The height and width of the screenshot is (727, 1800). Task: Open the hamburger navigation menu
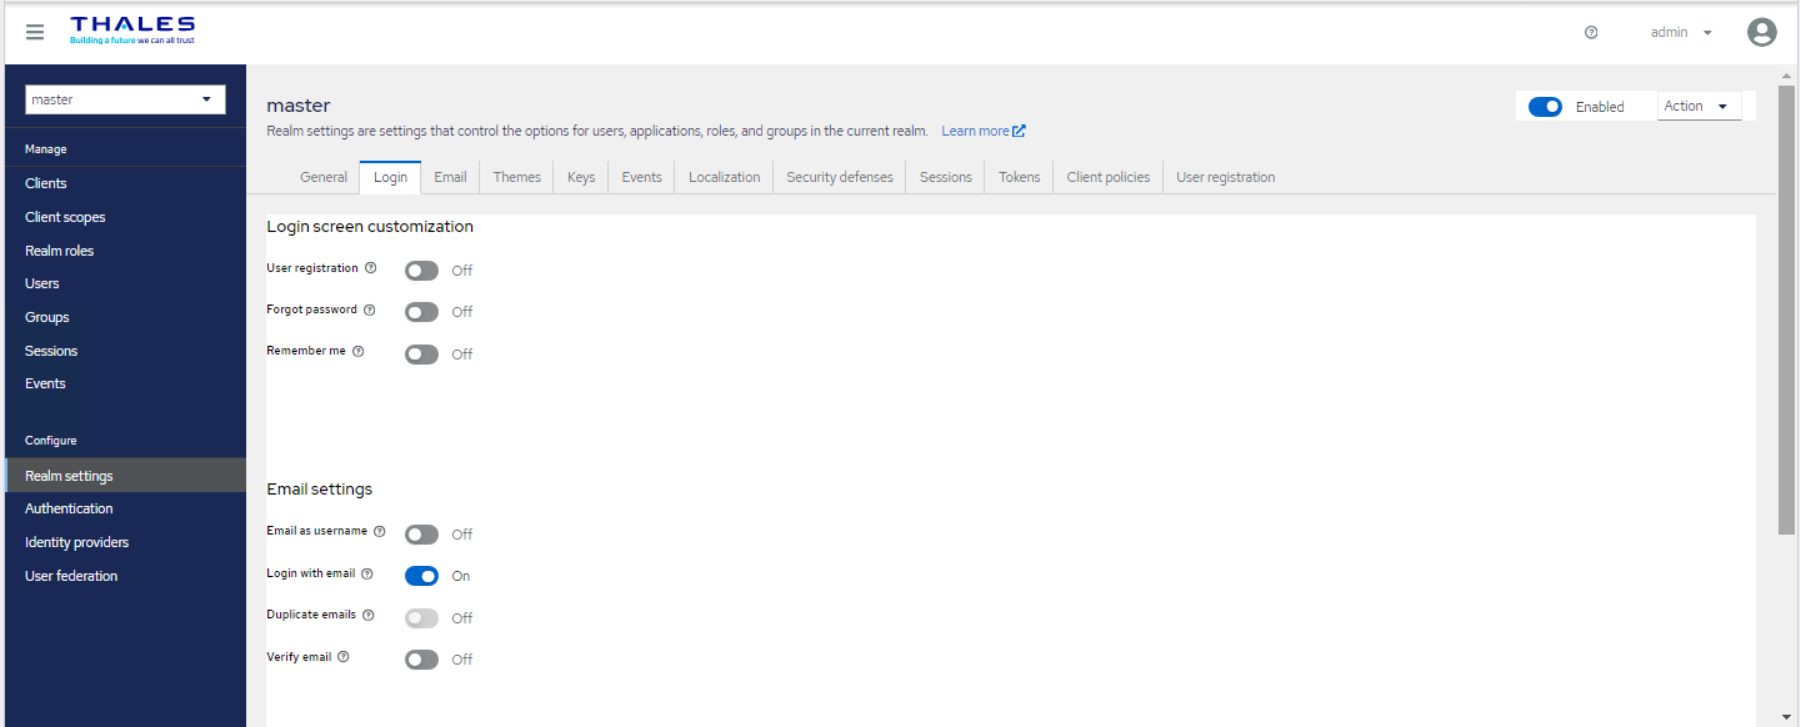(35, 32)
